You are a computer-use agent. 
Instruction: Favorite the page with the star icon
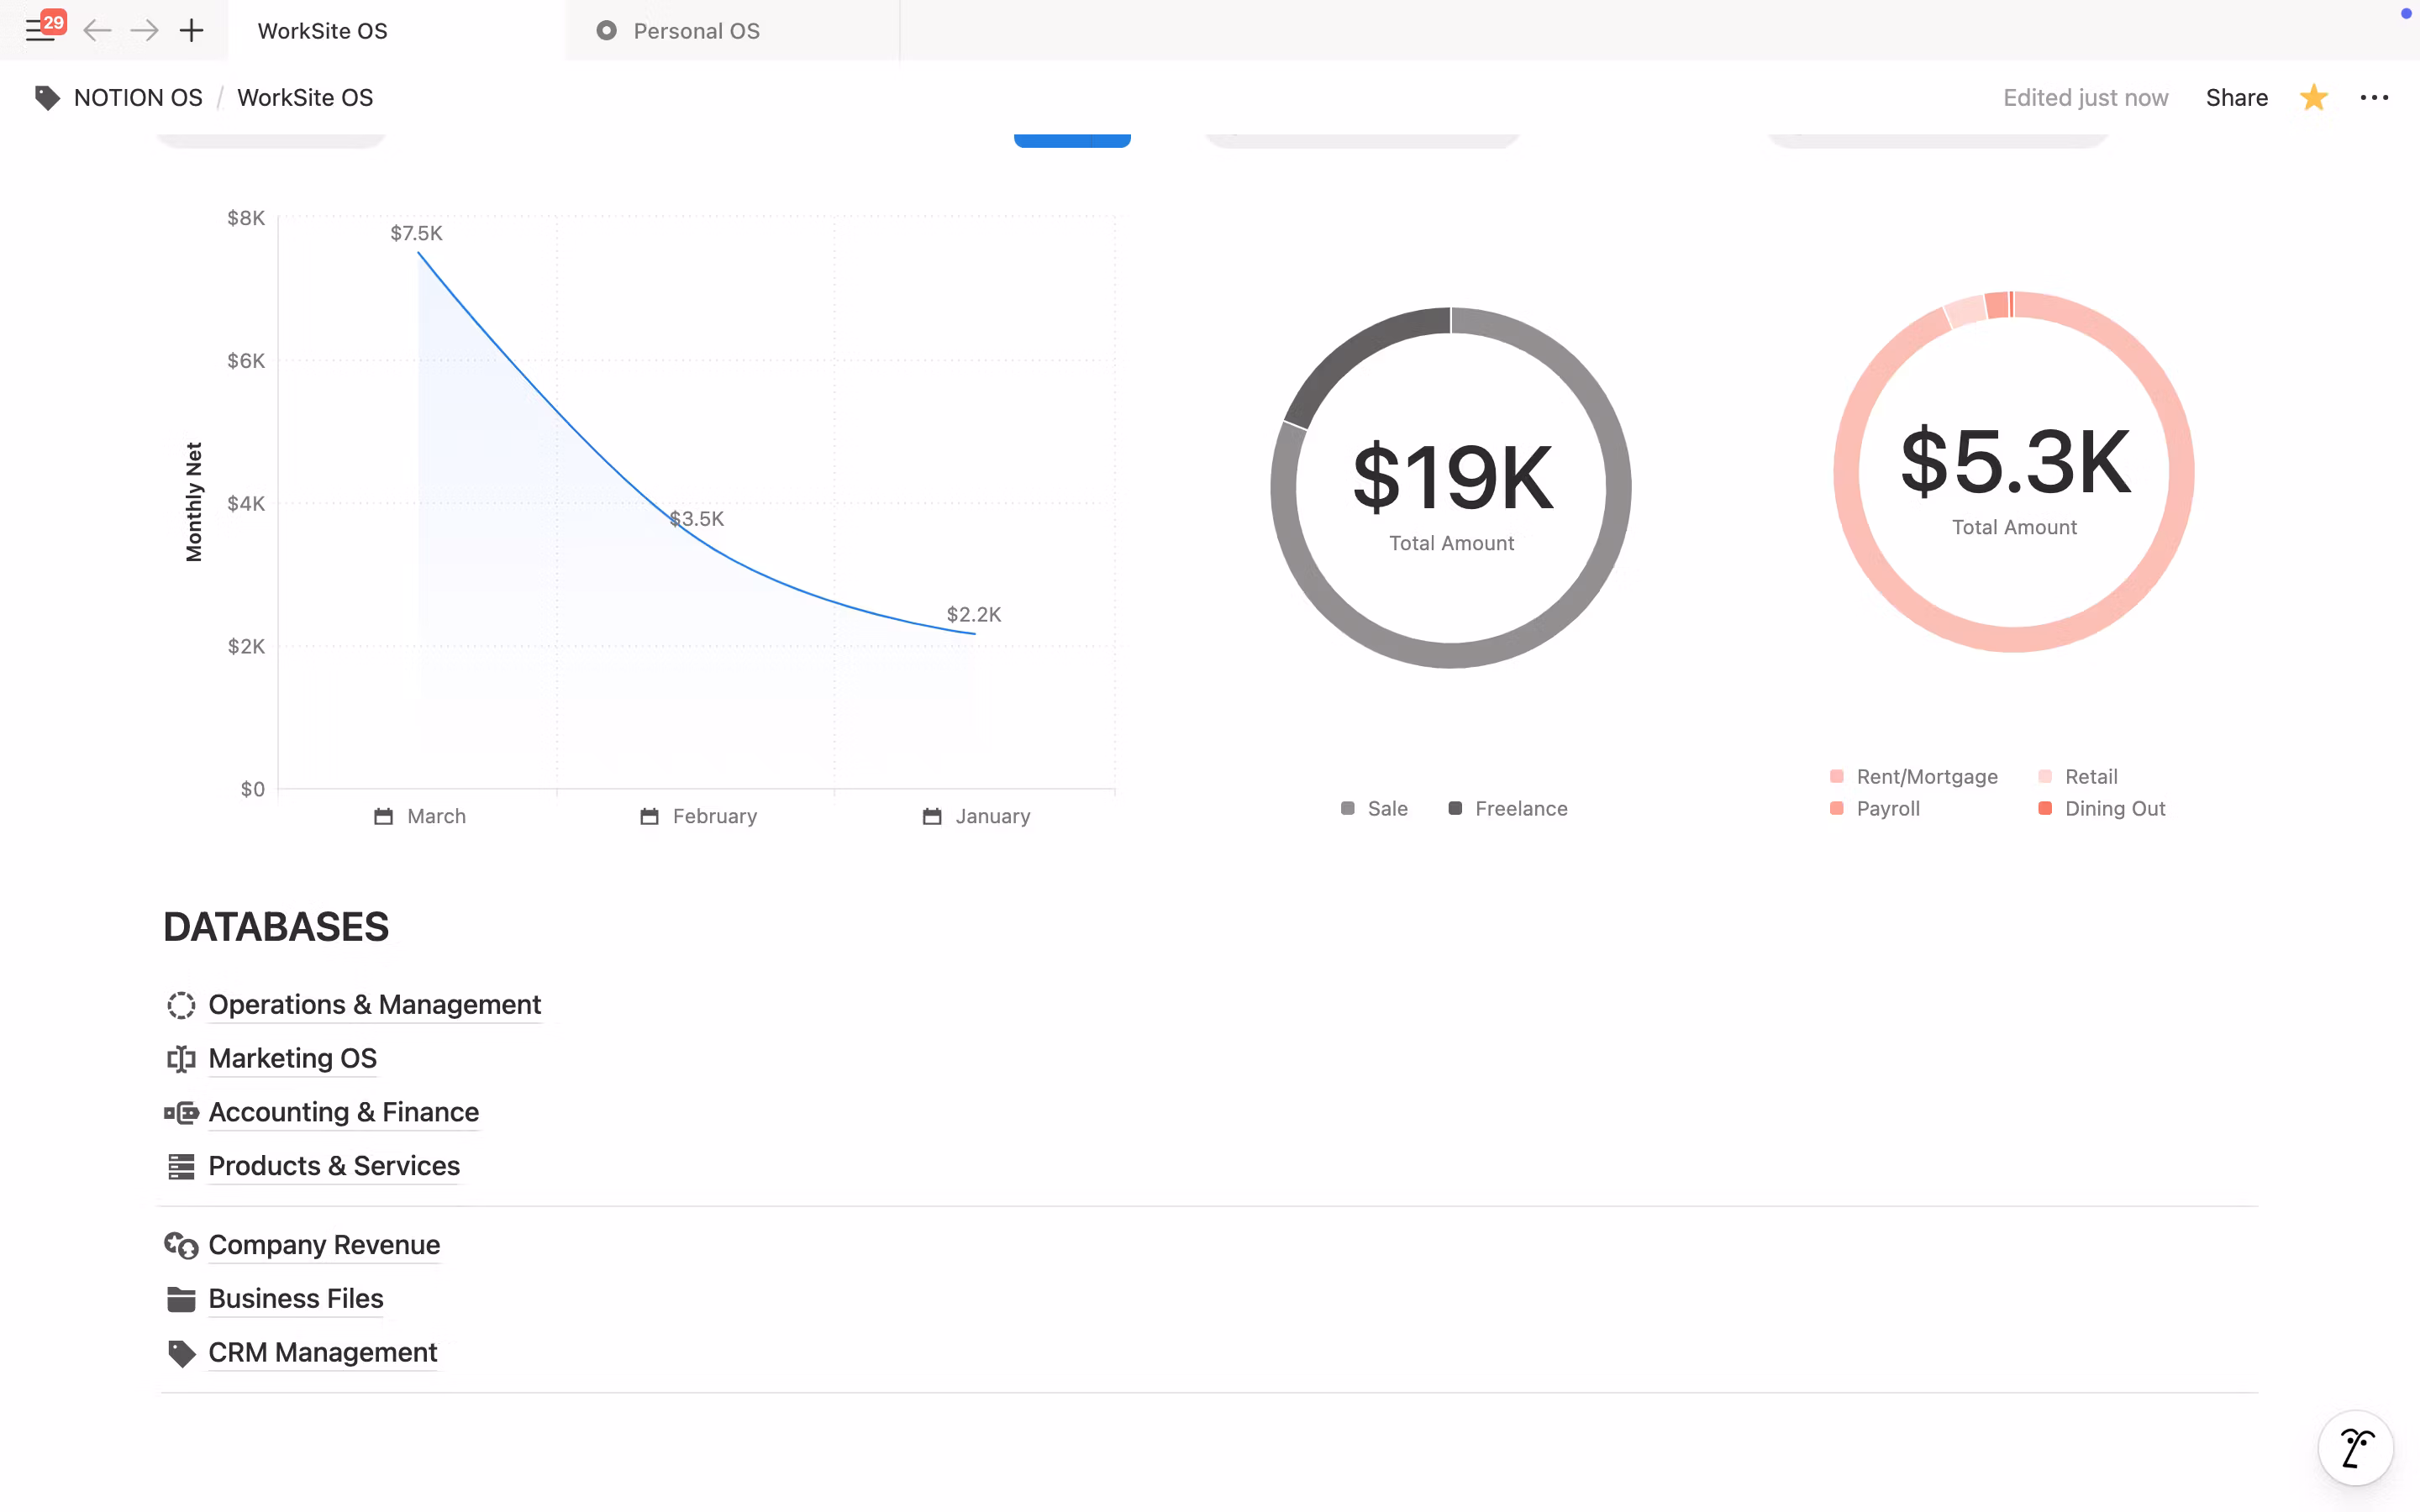tap(2313, 98)
